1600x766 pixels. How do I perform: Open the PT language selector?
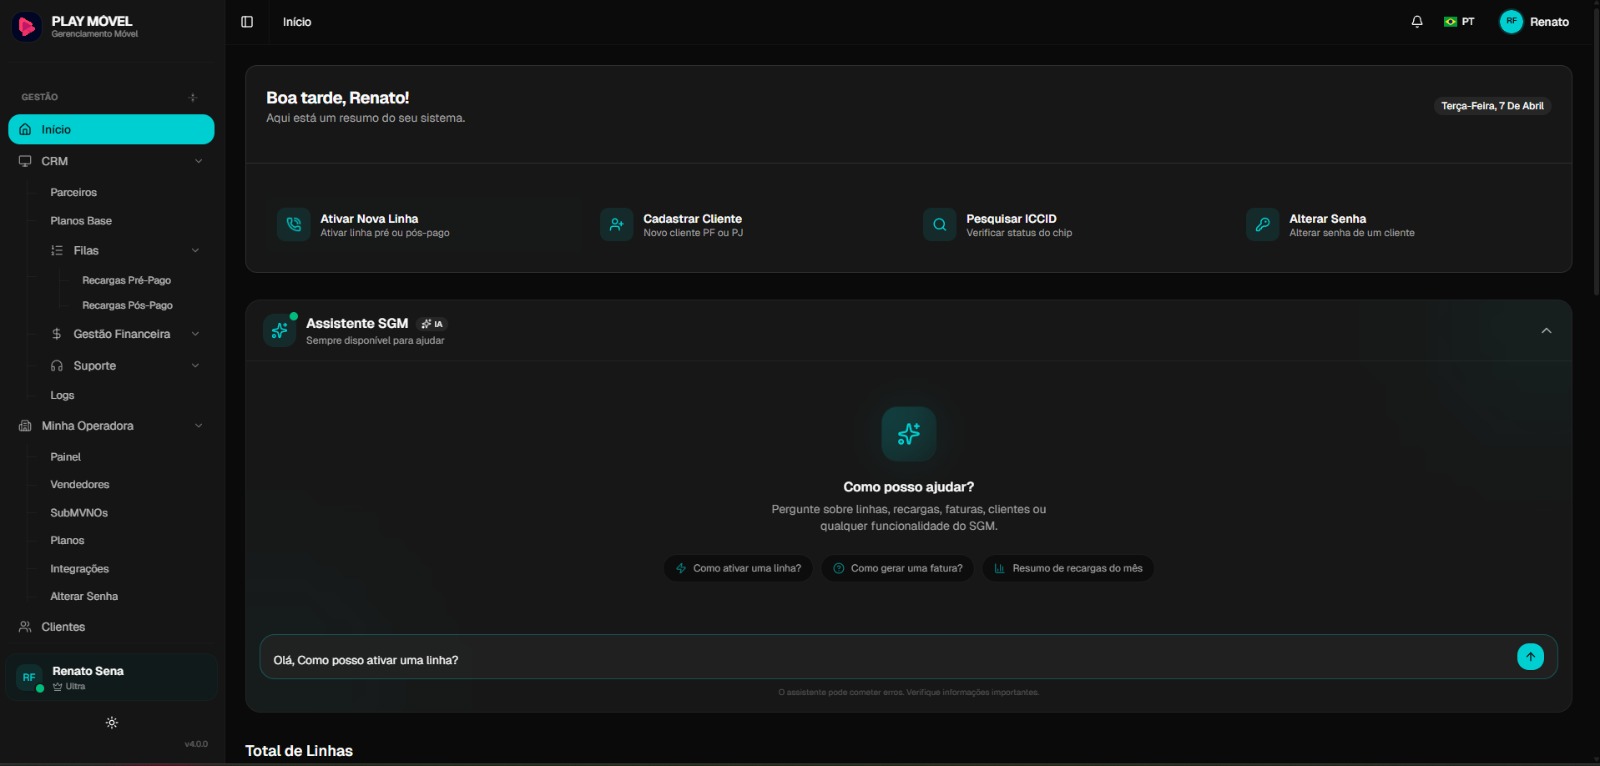(1459, 22)
